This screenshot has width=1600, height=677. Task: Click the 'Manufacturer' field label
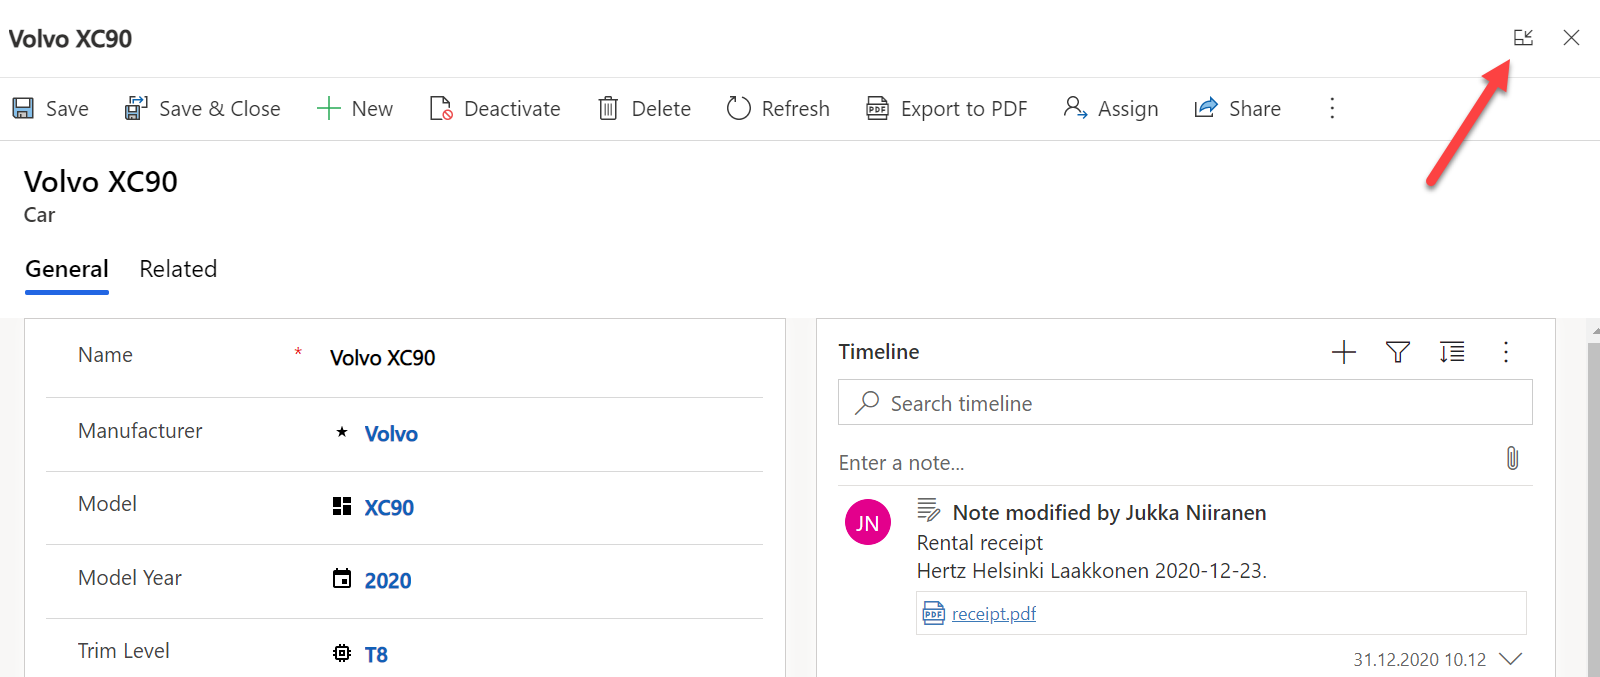pyautogui.click(x=140, y=431)
